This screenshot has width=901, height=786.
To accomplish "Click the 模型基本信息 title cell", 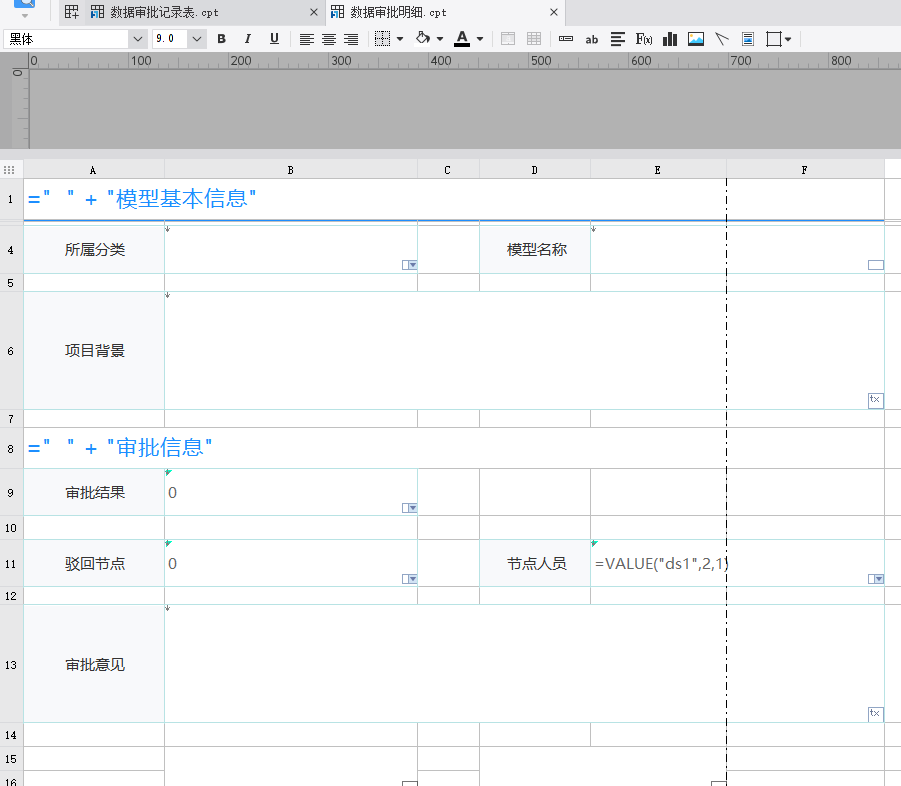I will 453,199.
